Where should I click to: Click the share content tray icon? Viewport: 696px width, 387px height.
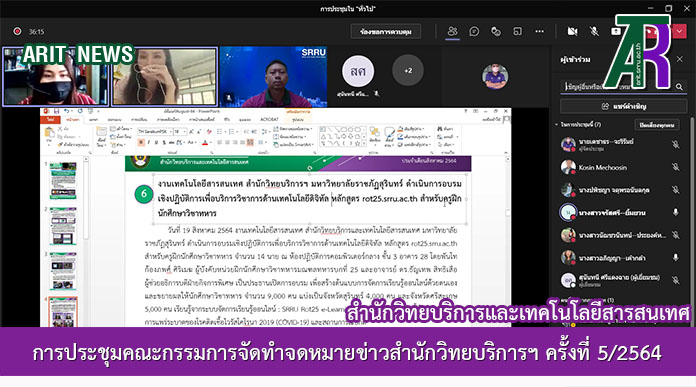[616, 31]
